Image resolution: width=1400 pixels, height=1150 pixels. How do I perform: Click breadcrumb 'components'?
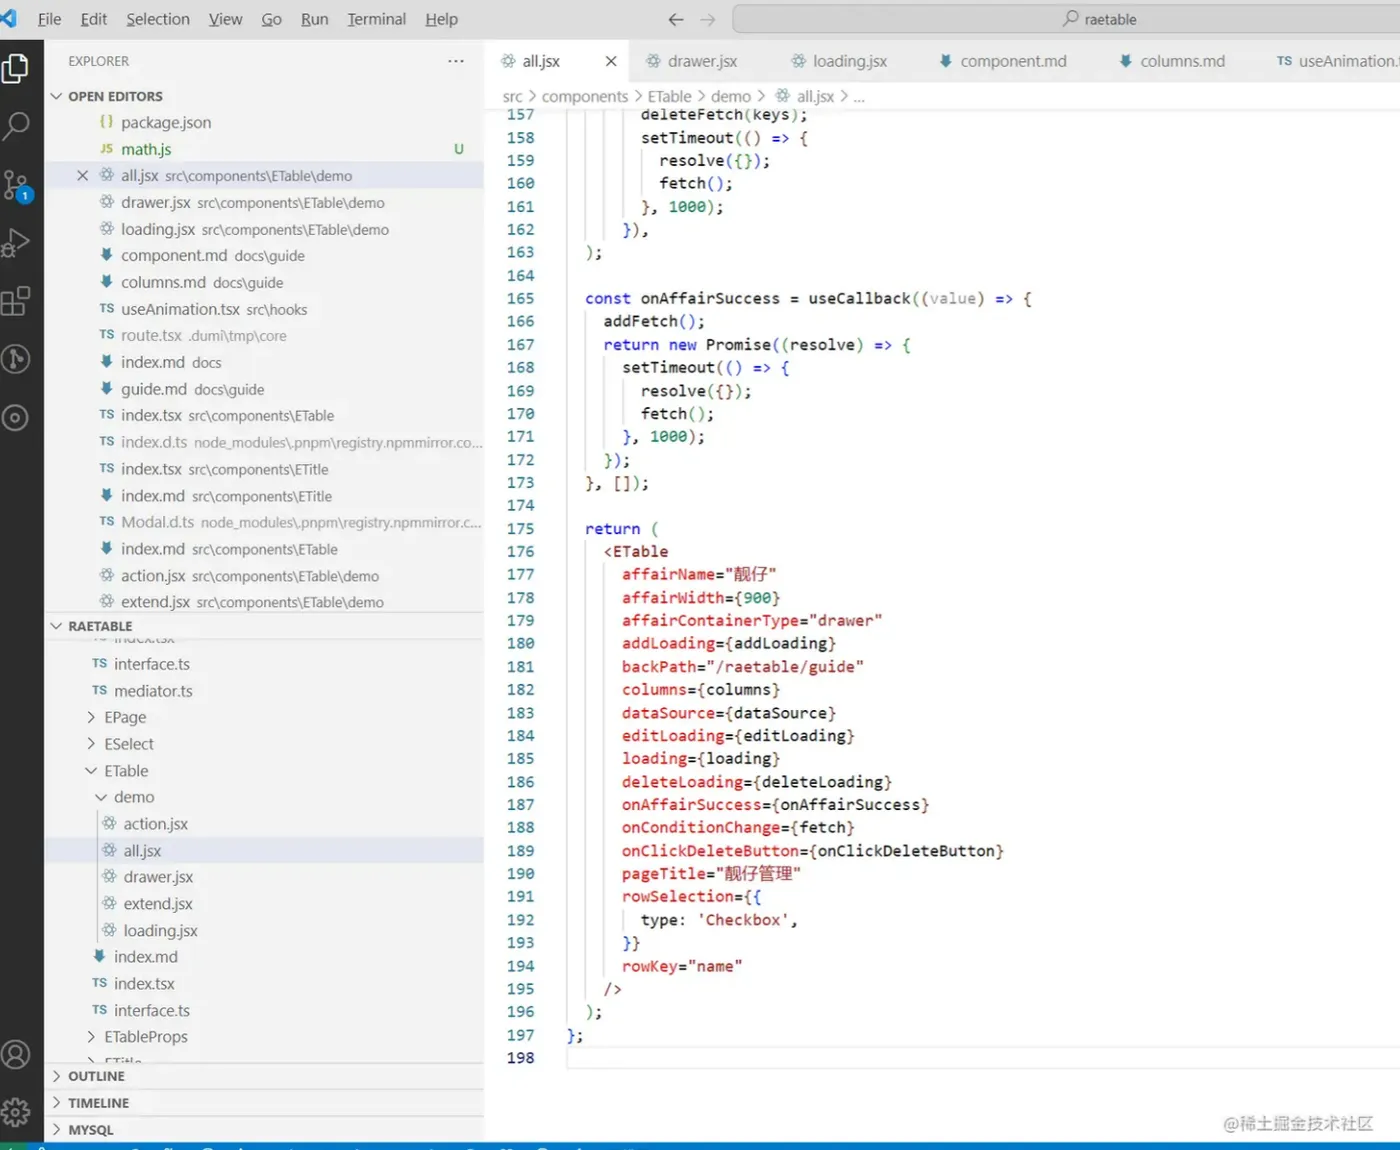(585, 96)
